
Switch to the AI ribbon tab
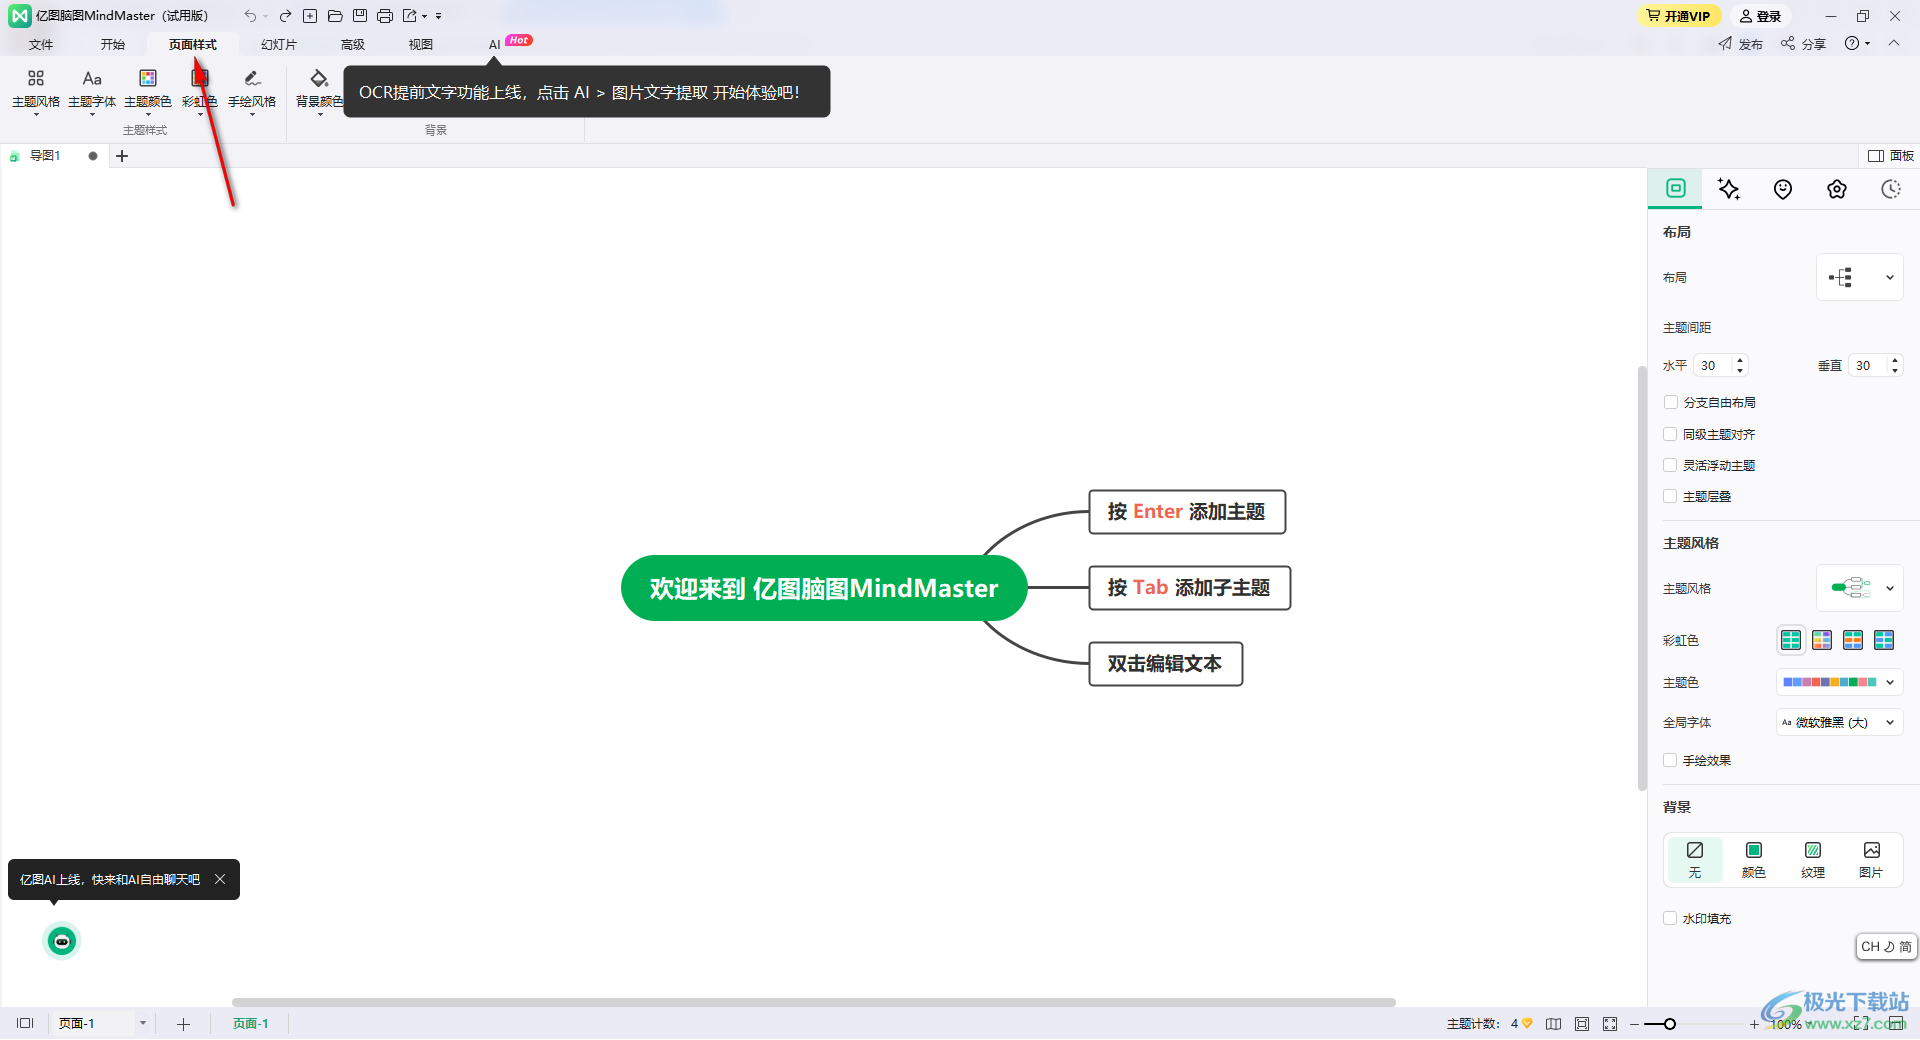point(494,44)
